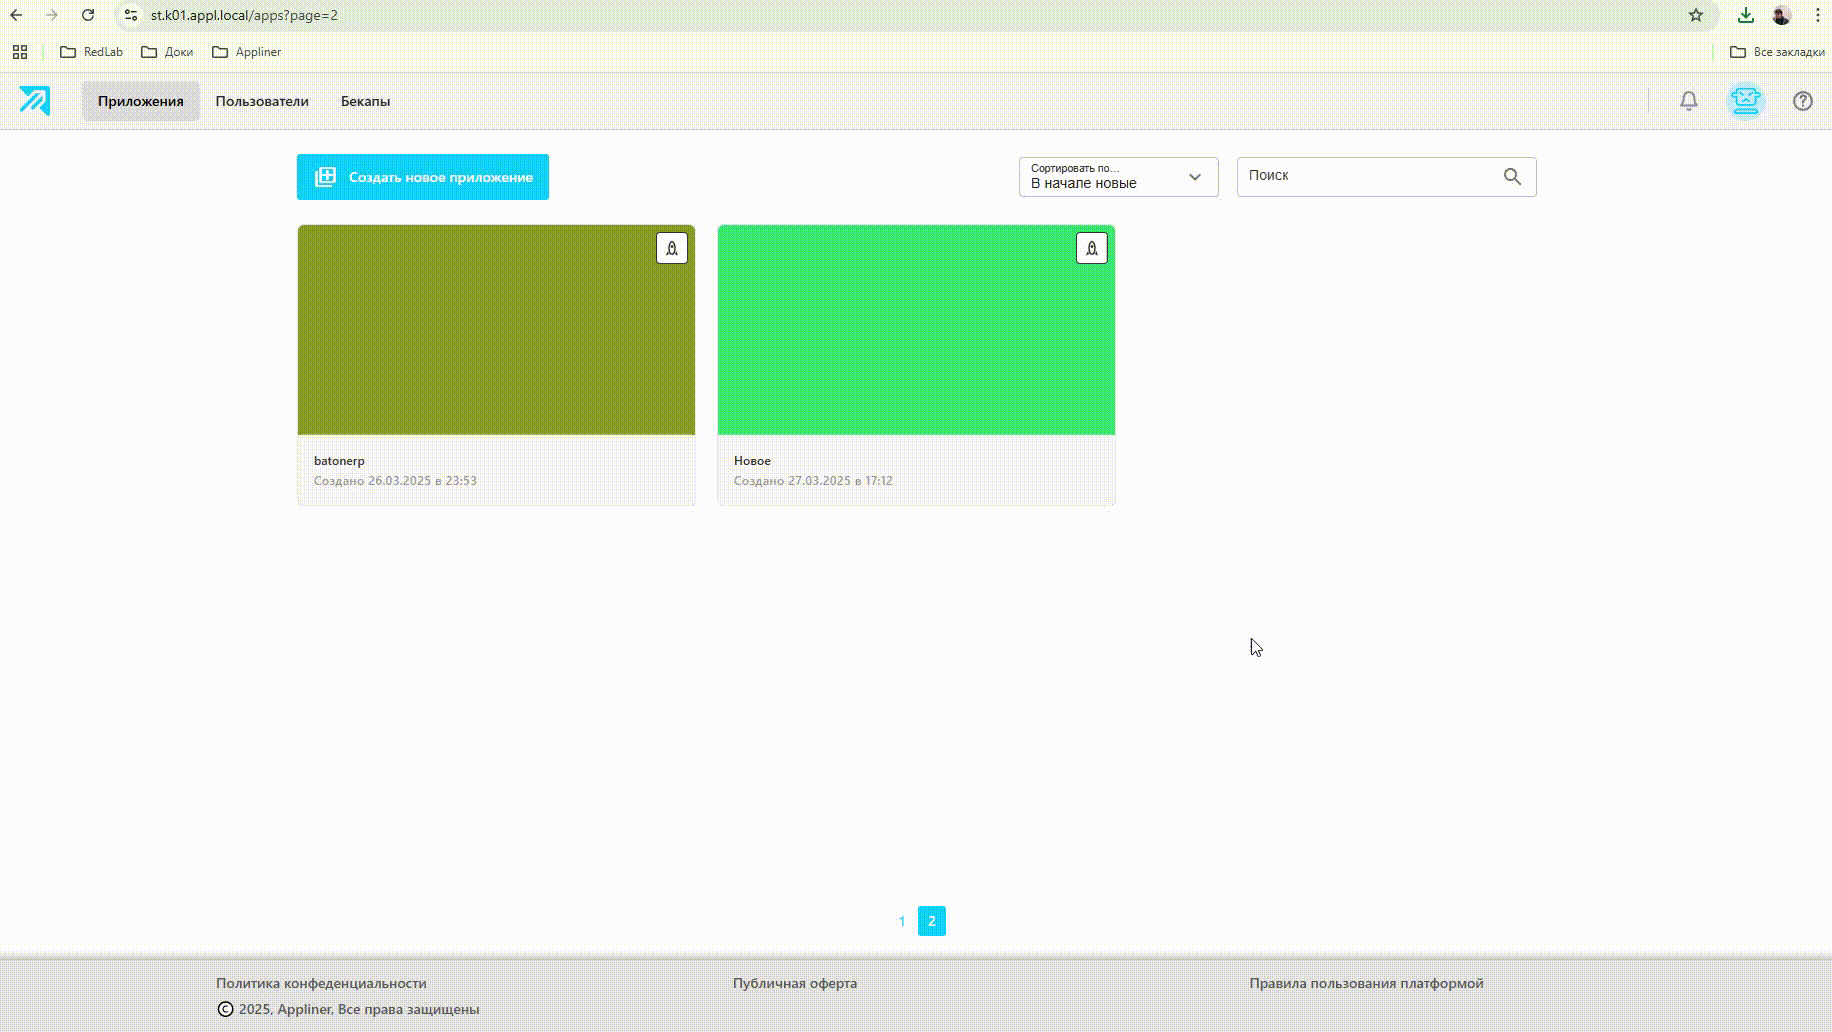The height and width of the screenshot is (1032, 1832).
Task: Go to pagination page 1
Action: pyautogui.click(x=901, y=921)
